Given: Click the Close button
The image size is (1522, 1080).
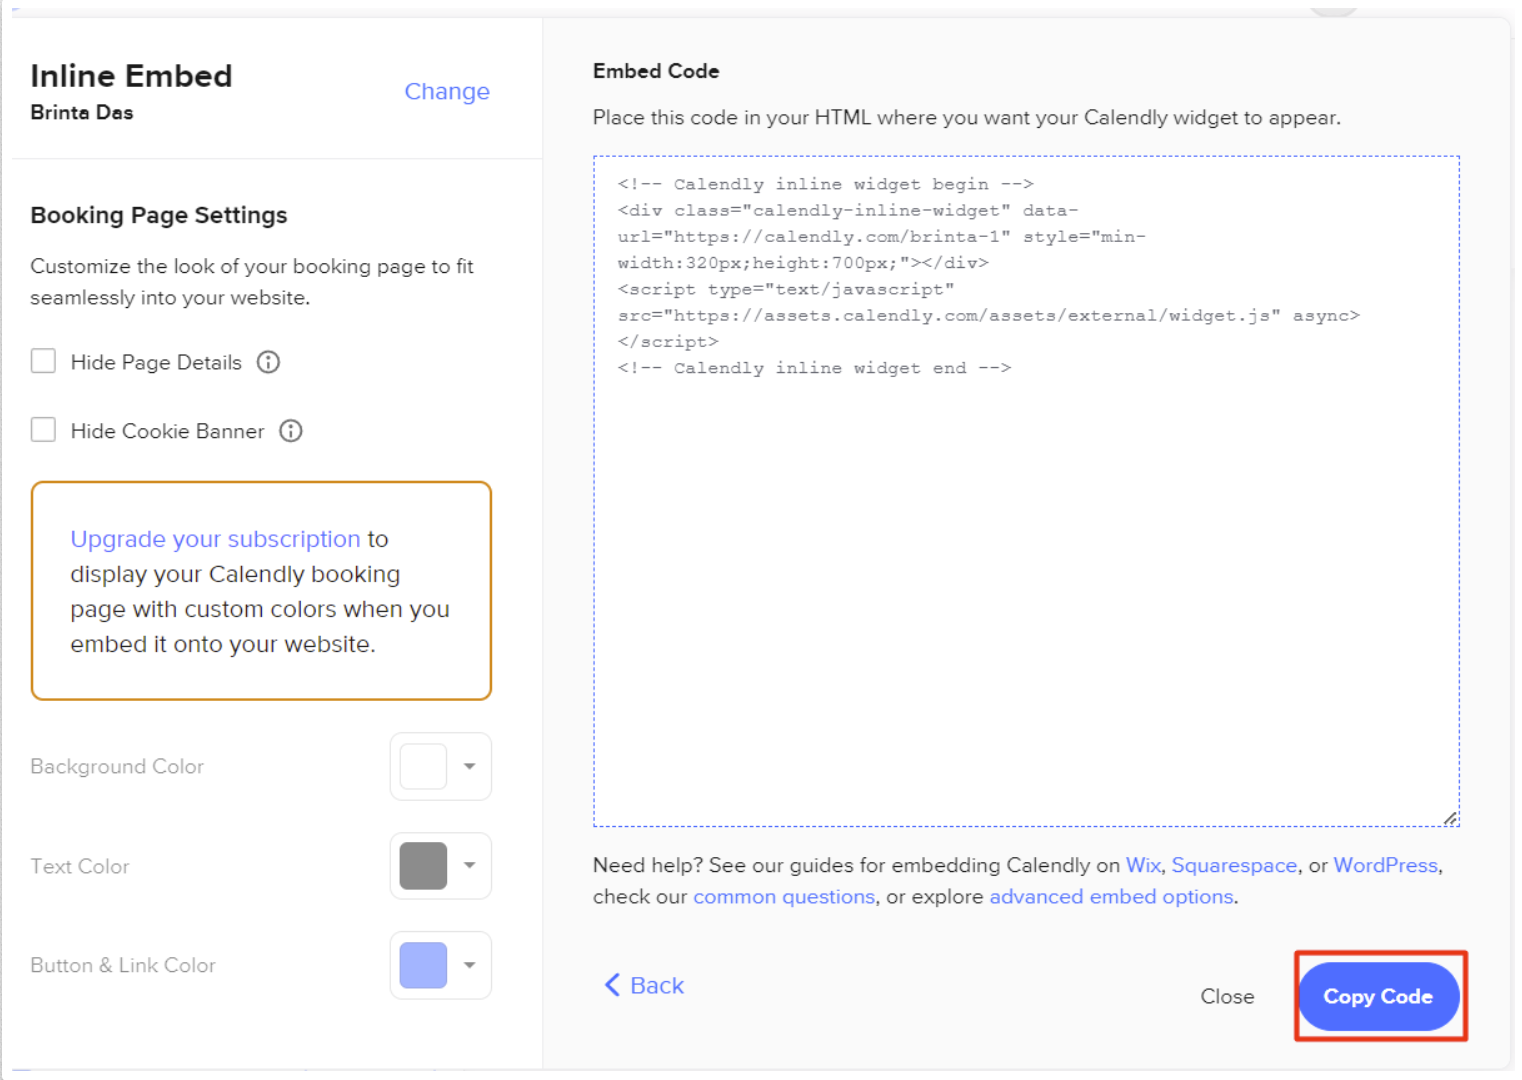Looking at the screenshot, I should [x=1227, y=996].
